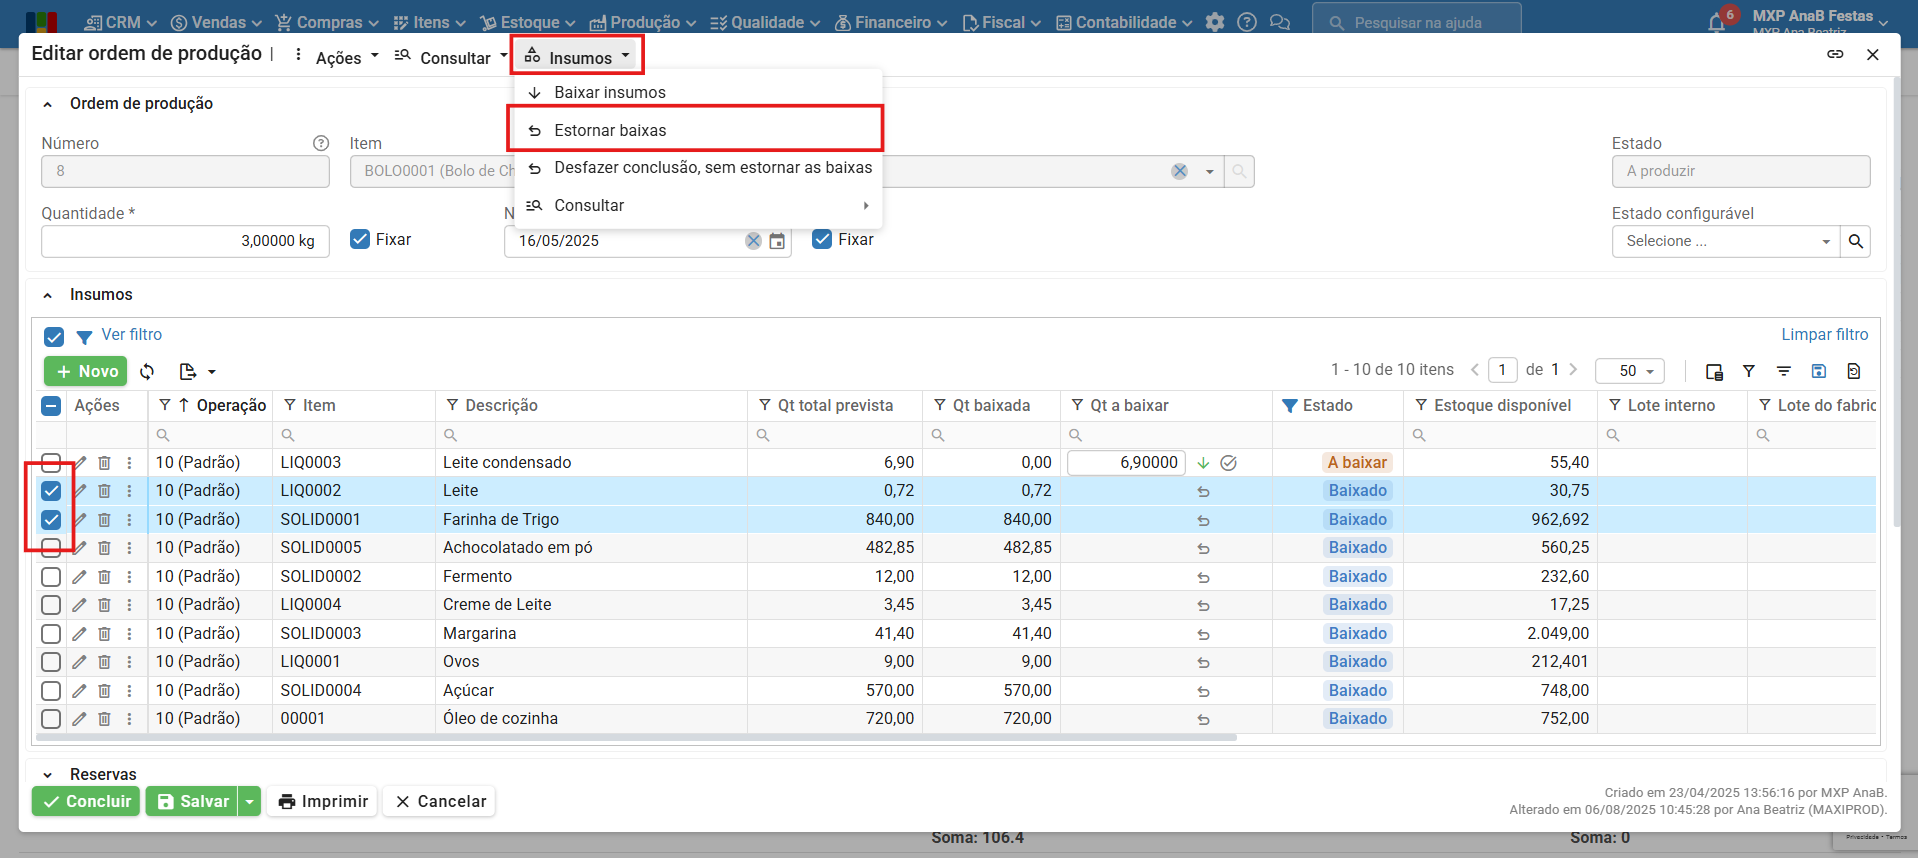Click the search magnifier beside Estado configurável
The width and height of the screenshot is (1918, 858).
1856,241
